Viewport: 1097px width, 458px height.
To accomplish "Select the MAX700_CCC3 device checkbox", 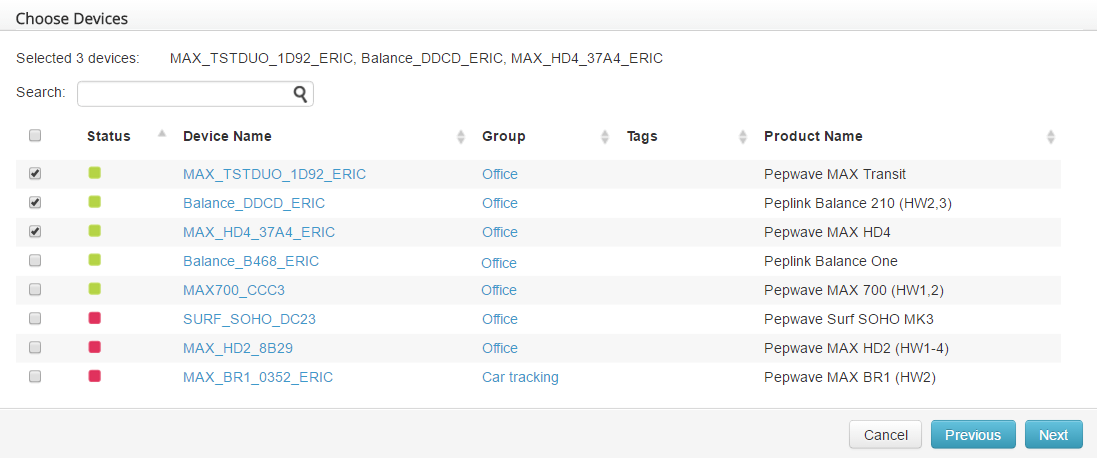I will point(35,290).
